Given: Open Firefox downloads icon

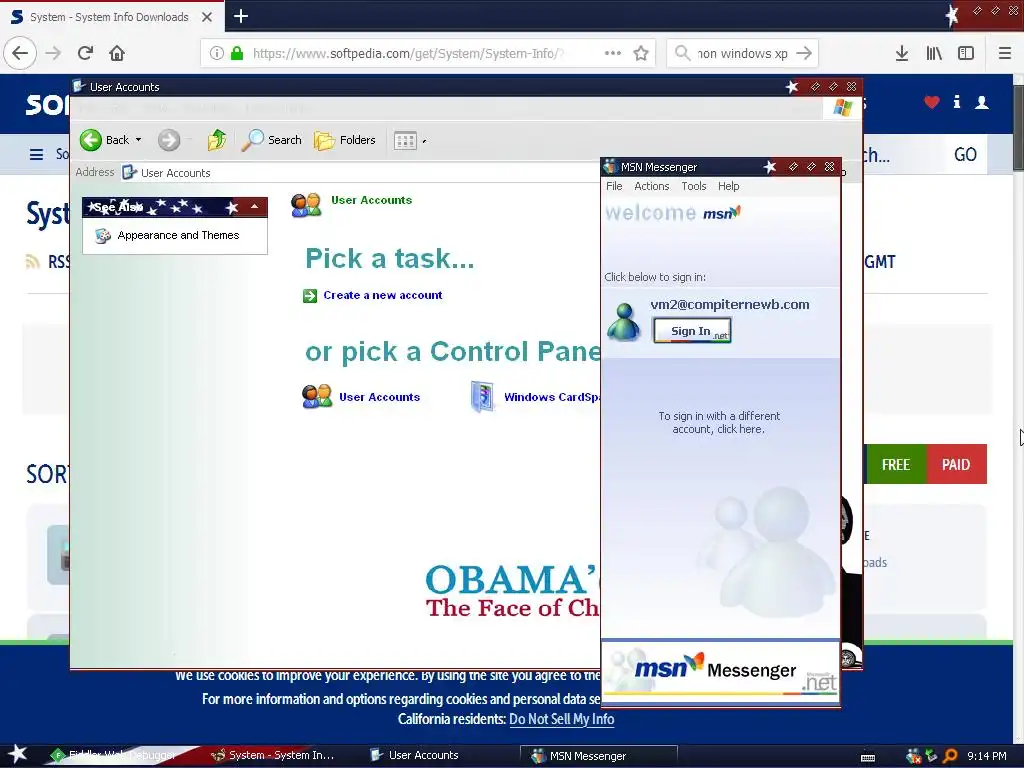Looking at the screenshot, I should (901, 53).
